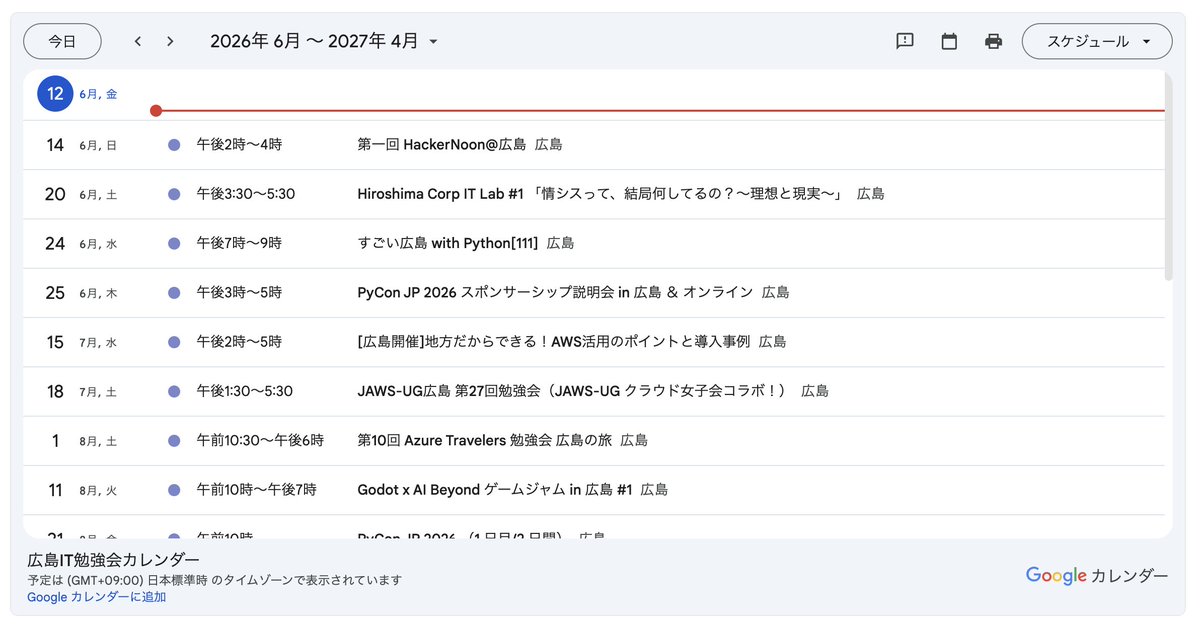The height and width of the screenshot is (627, 1200).
Task: Open the feedback speech-bubble icon
Action: (x=905, y=41)
